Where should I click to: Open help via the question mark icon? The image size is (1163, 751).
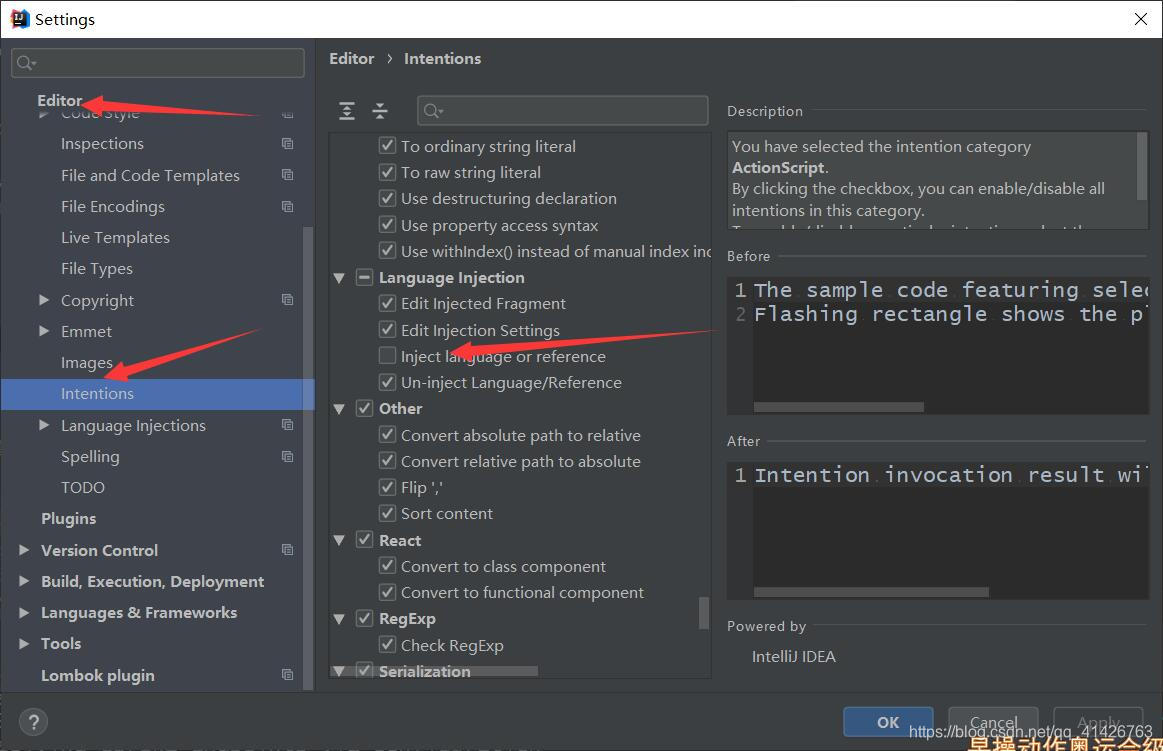pos(33,721)
